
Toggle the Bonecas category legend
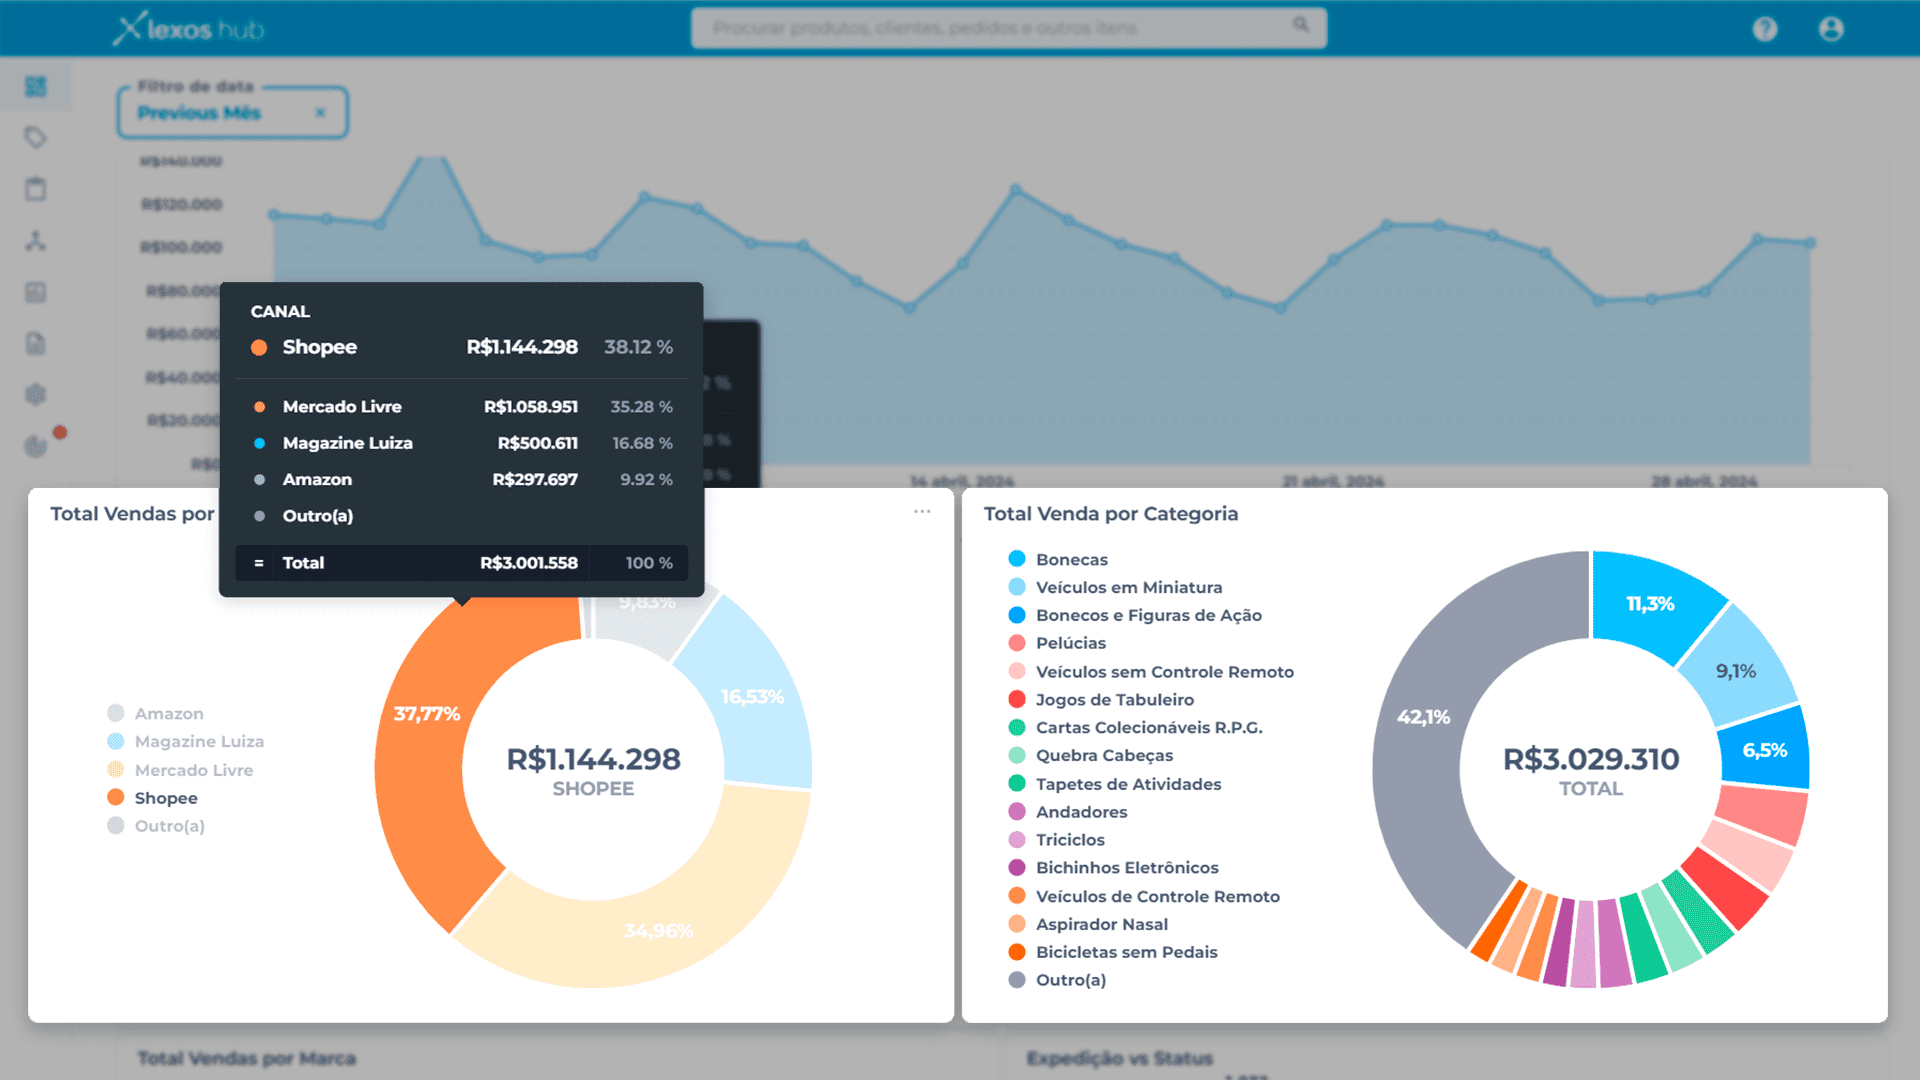1058,559
